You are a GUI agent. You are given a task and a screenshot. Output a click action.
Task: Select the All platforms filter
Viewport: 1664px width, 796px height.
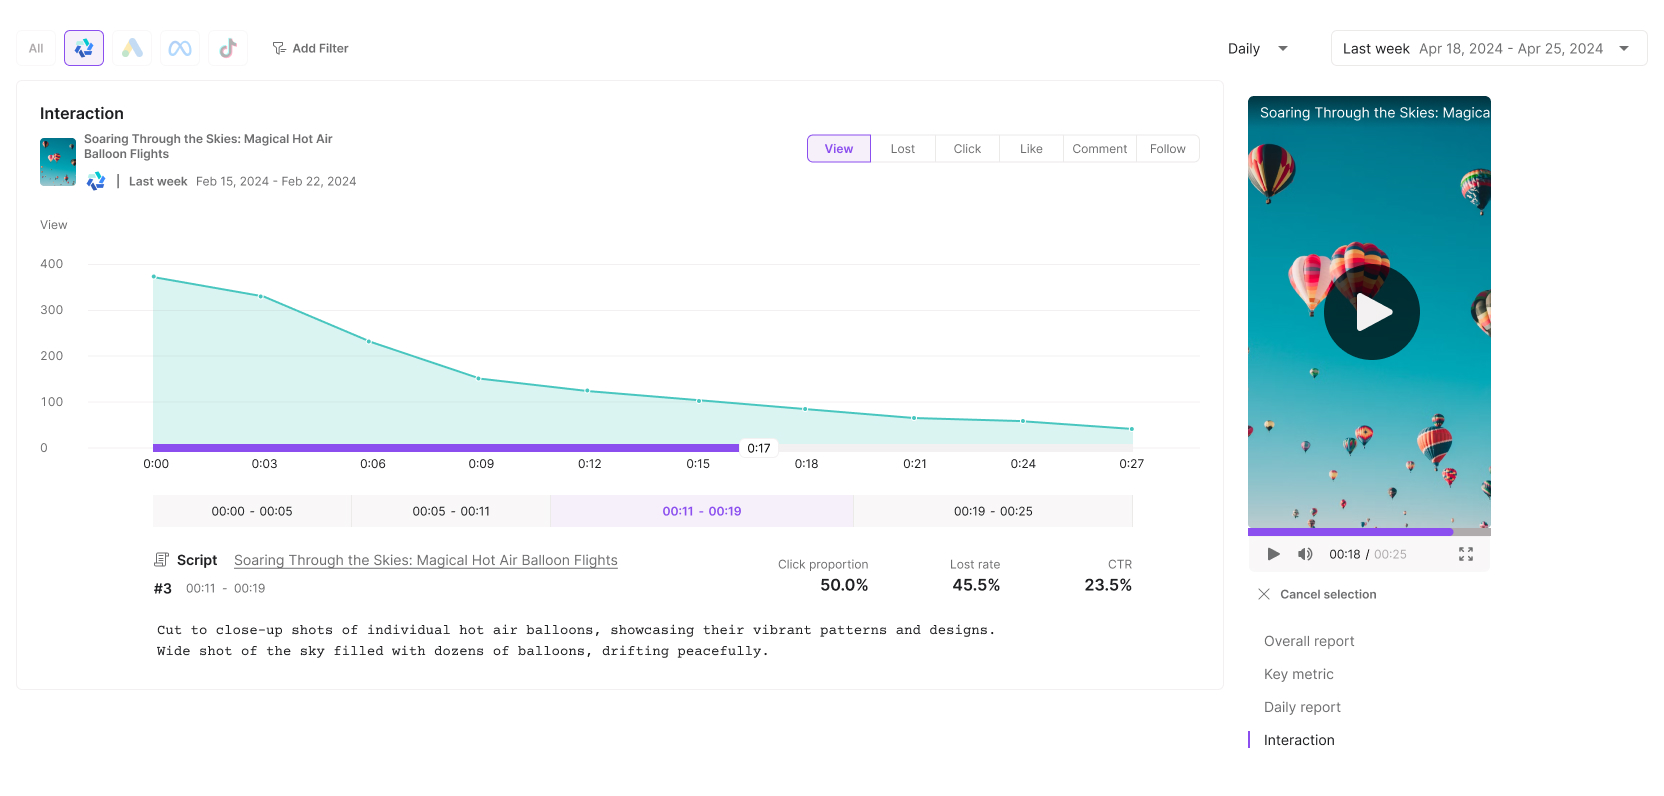click(36, 48)
